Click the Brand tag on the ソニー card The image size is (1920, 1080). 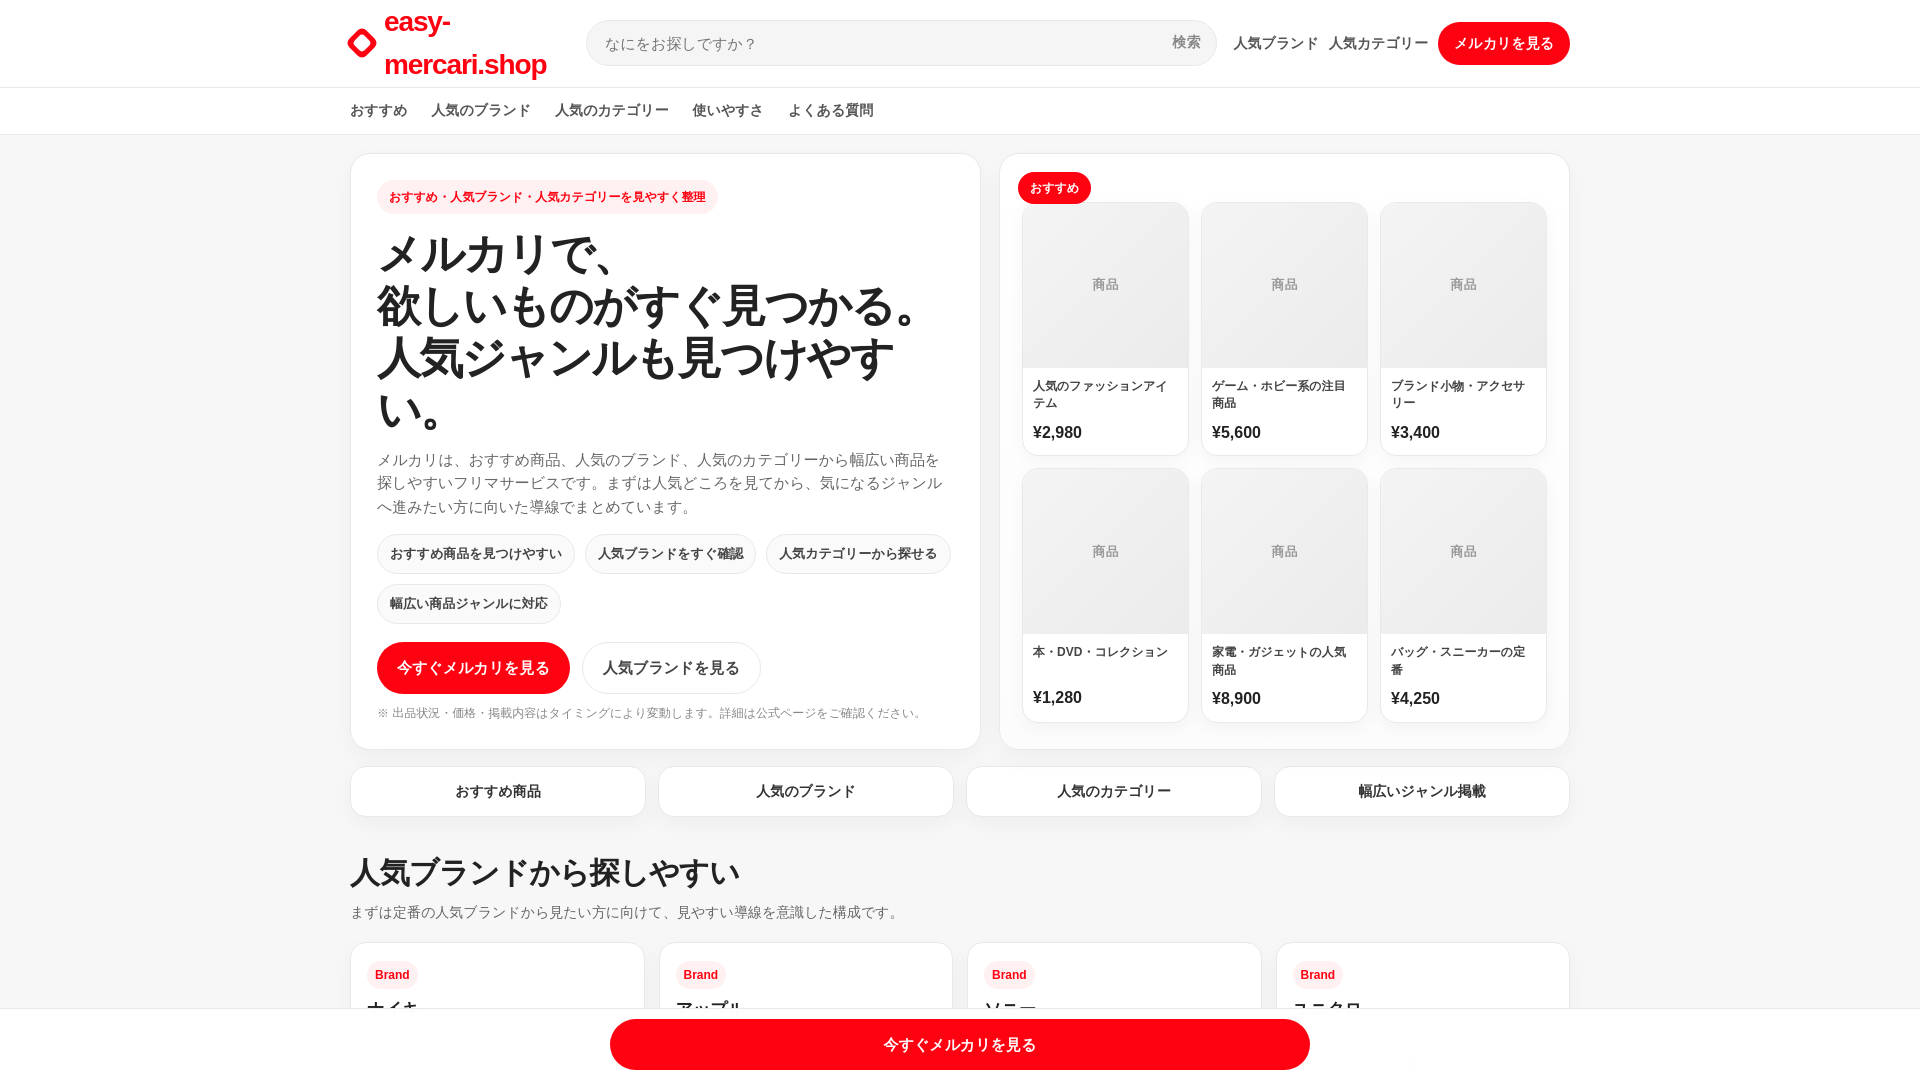pos(1009,975)
